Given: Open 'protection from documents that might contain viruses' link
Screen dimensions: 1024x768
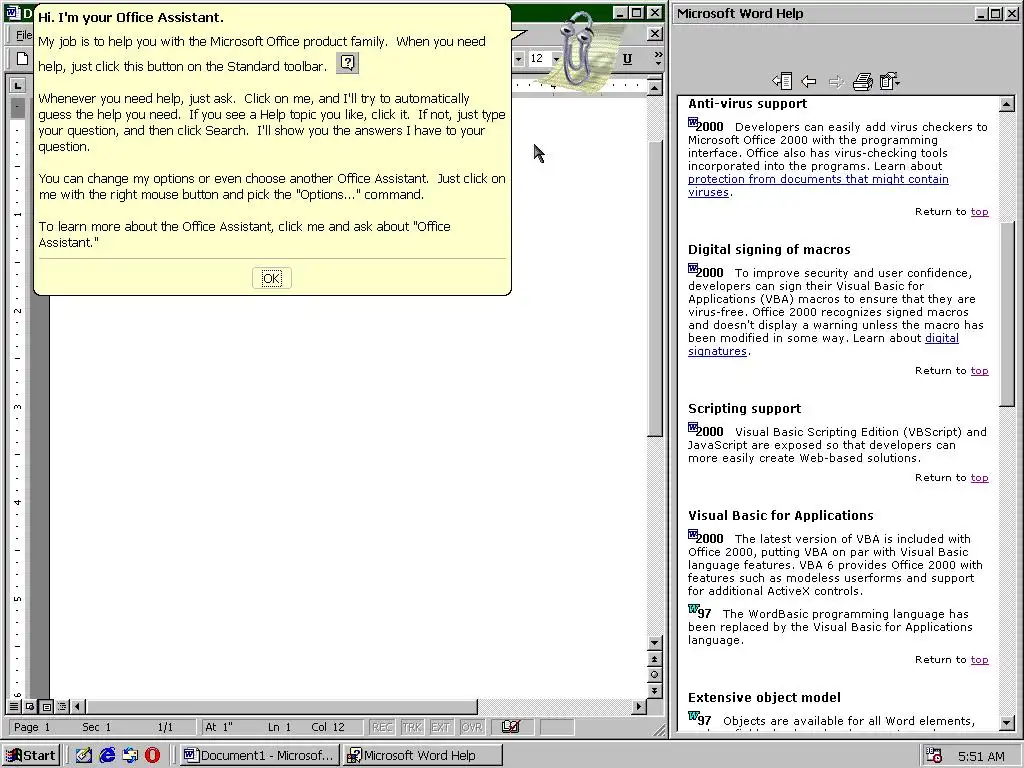Looking at the screenshot, I should click(818, 185).
